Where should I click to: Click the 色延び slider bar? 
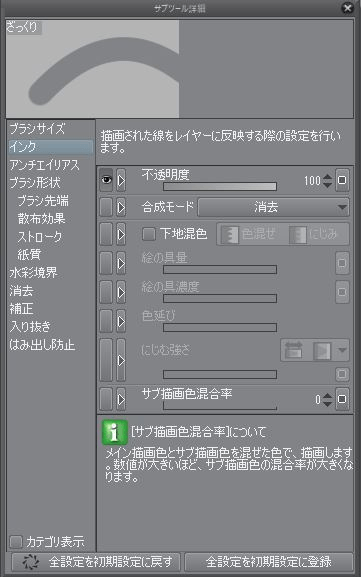[x=220, y=327]
